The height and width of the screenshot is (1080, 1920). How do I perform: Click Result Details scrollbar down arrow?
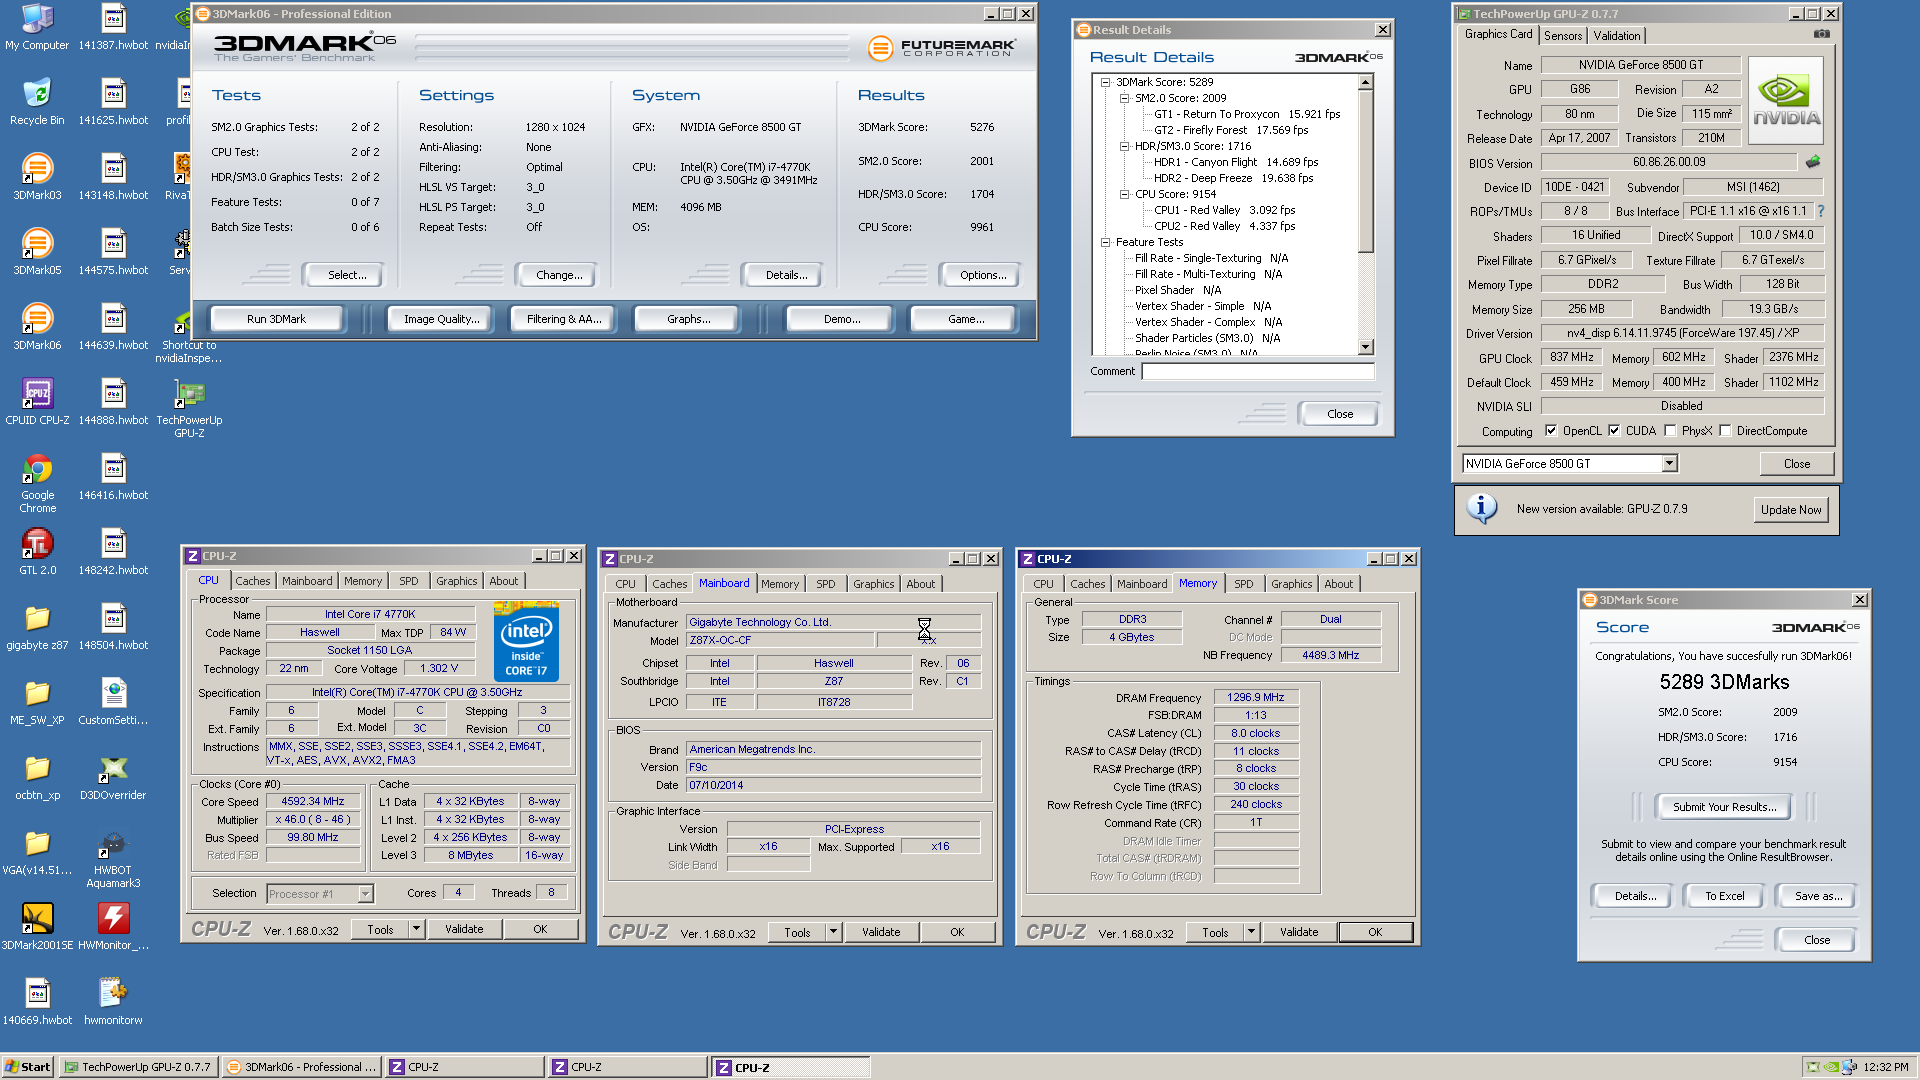[1366, 347]
